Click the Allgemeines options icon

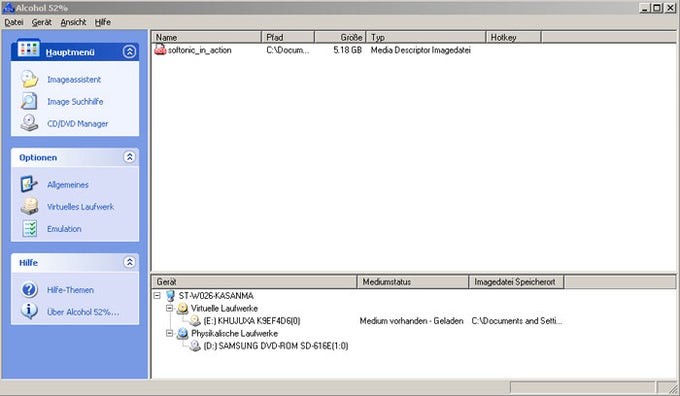[29, 184]
